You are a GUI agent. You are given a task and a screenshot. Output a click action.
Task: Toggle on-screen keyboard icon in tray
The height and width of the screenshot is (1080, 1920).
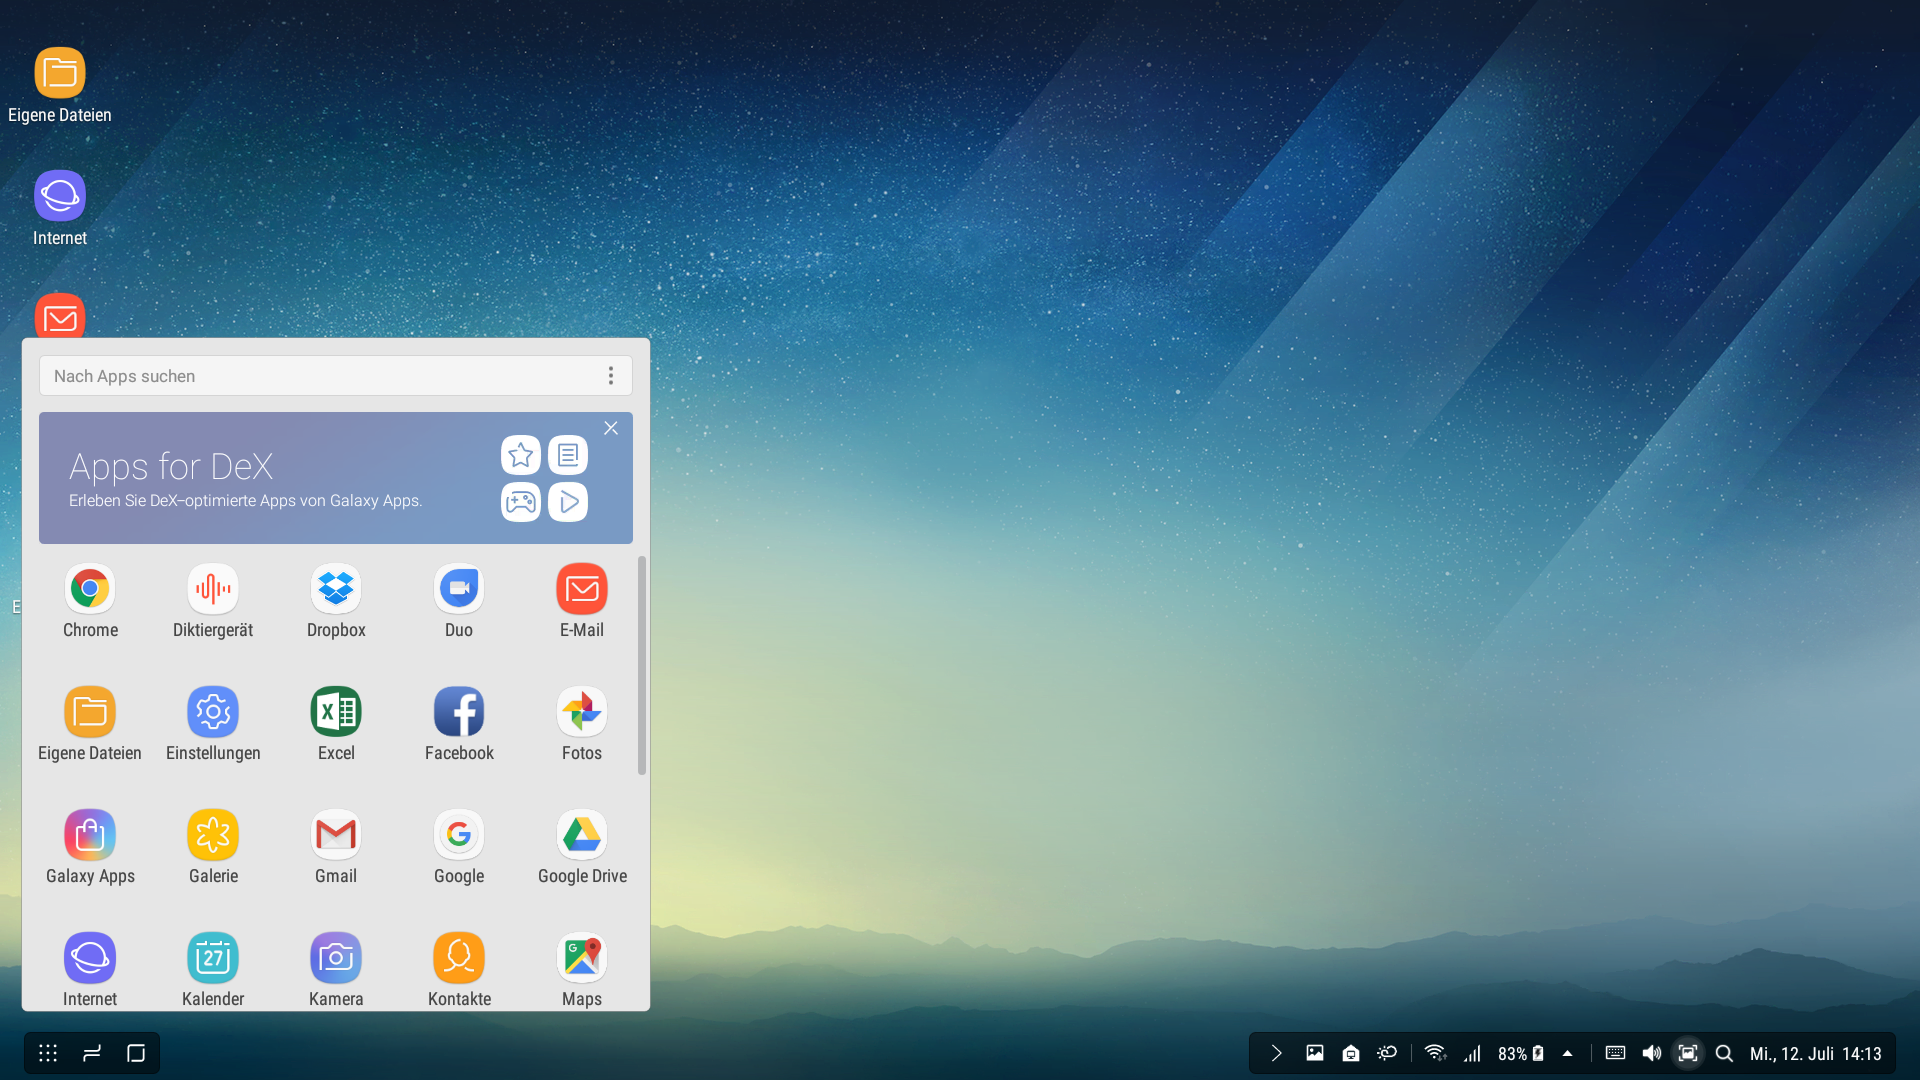1615,1053
